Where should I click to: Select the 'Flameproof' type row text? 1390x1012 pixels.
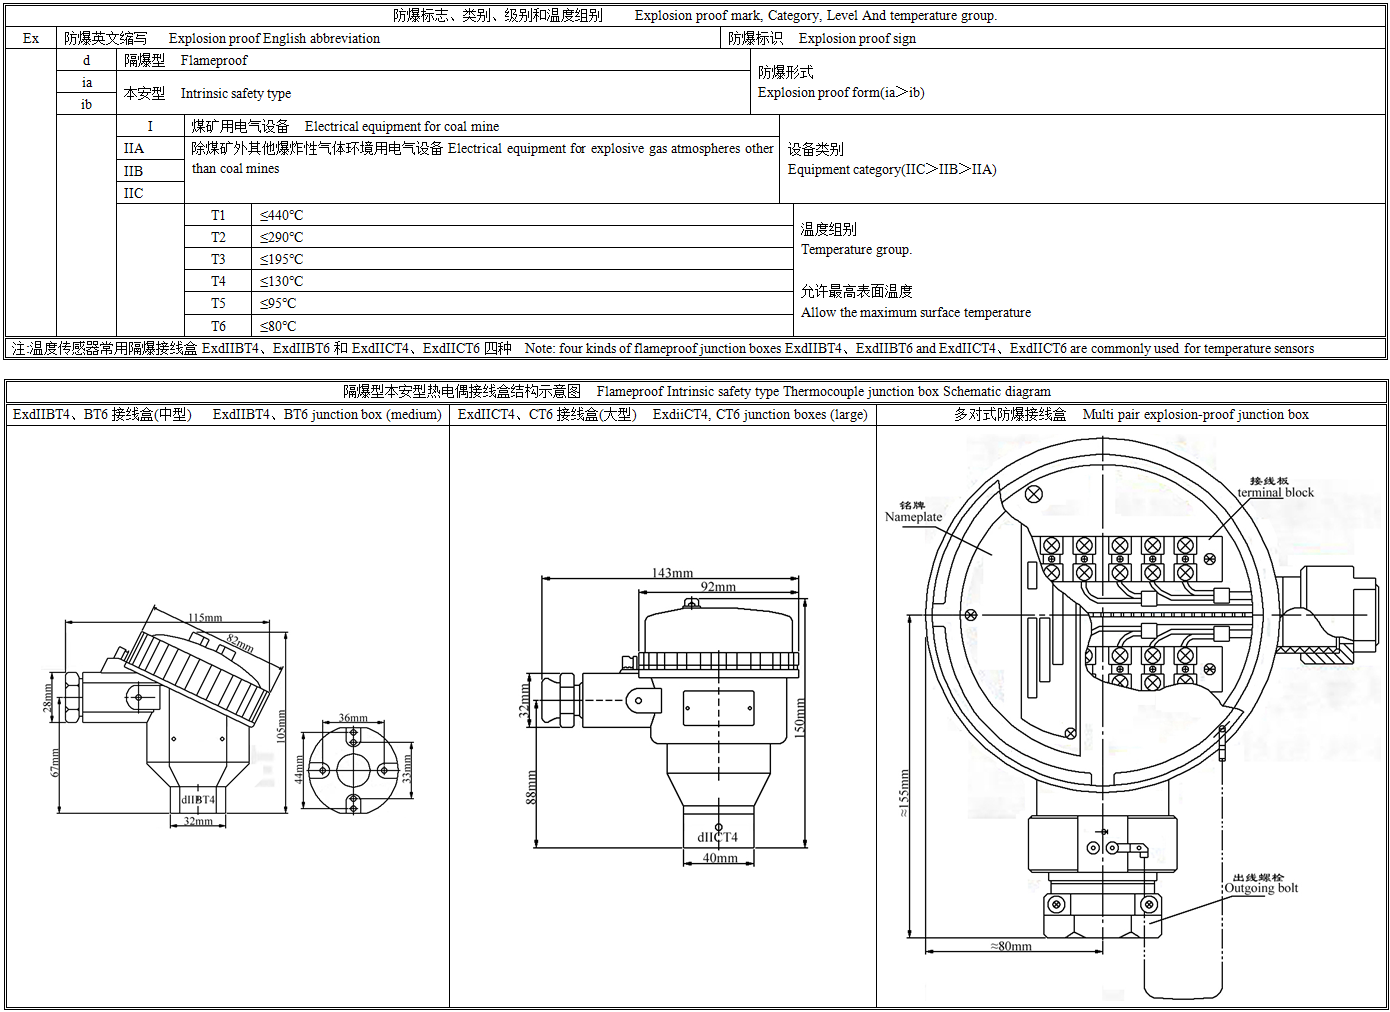214,60
